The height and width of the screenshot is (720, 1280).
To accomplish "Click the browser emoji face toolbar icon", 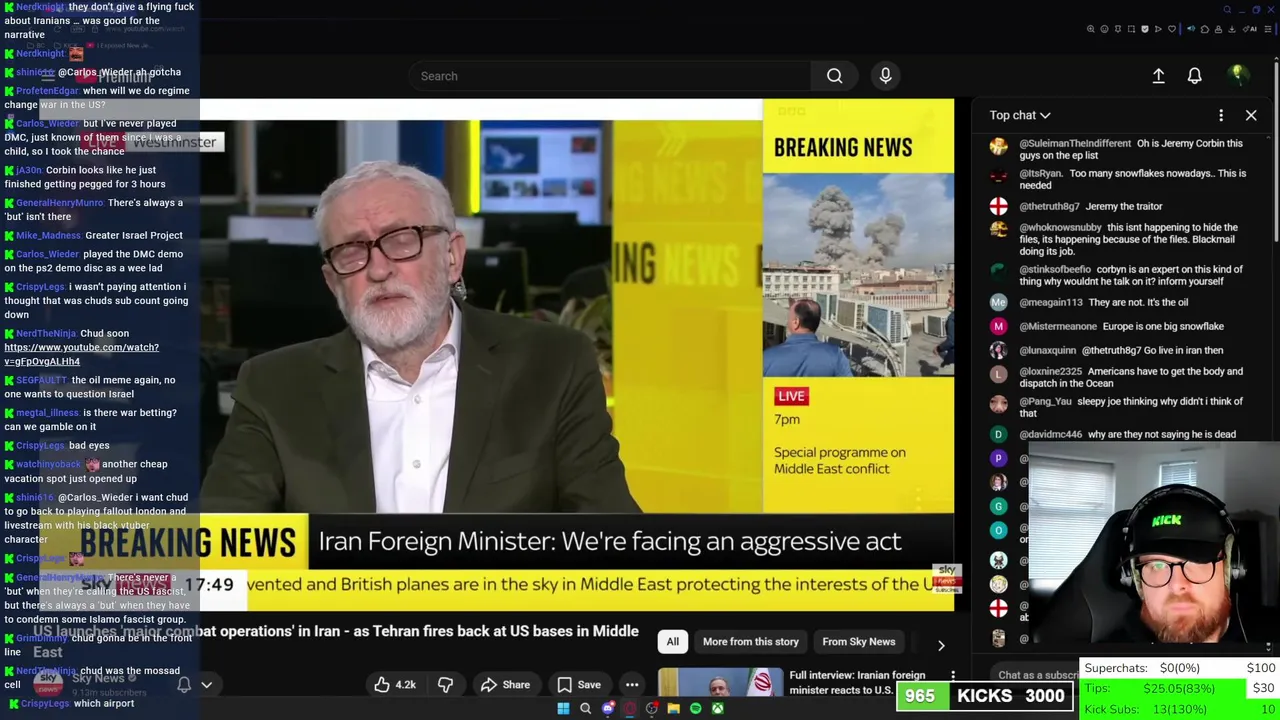I will (x=1104, y=29).
